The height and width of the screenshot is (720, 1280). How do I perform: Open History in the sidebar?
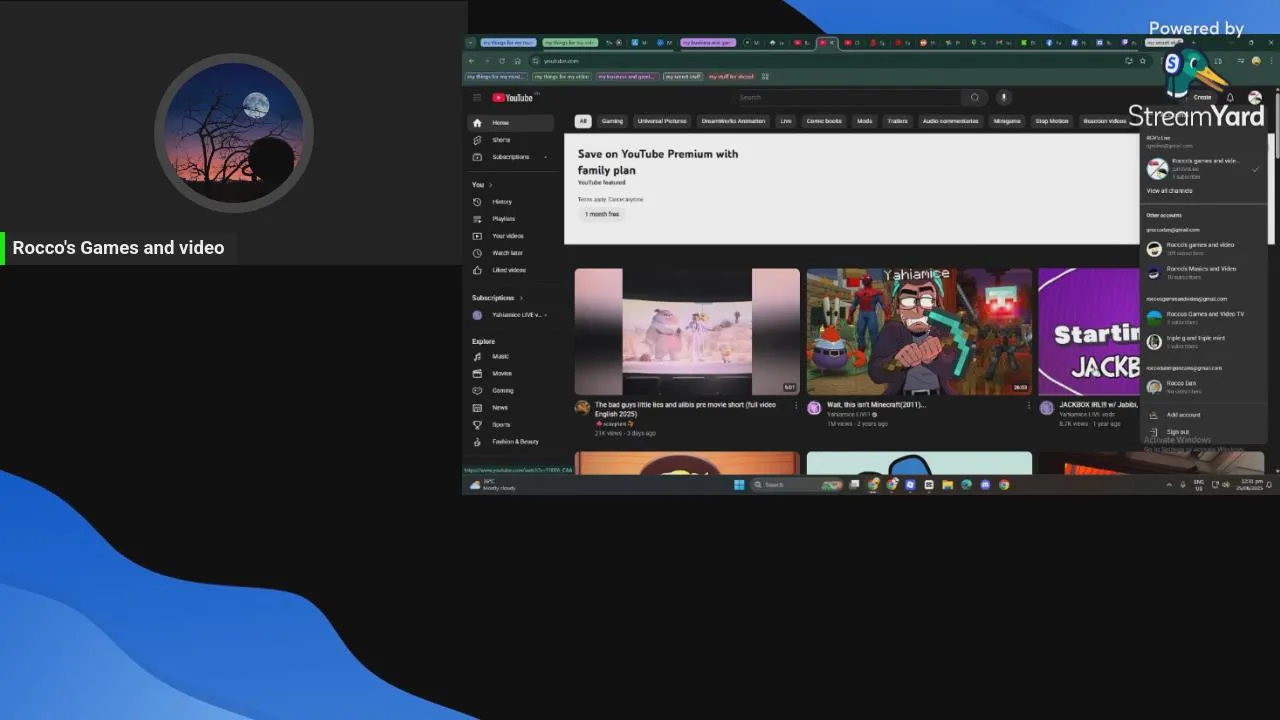(511, 202)
